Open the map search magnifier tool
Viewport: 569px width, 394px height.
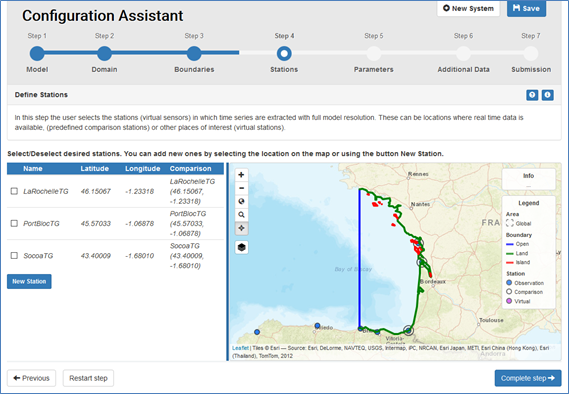pyautogui.click(x=241, y=215)
